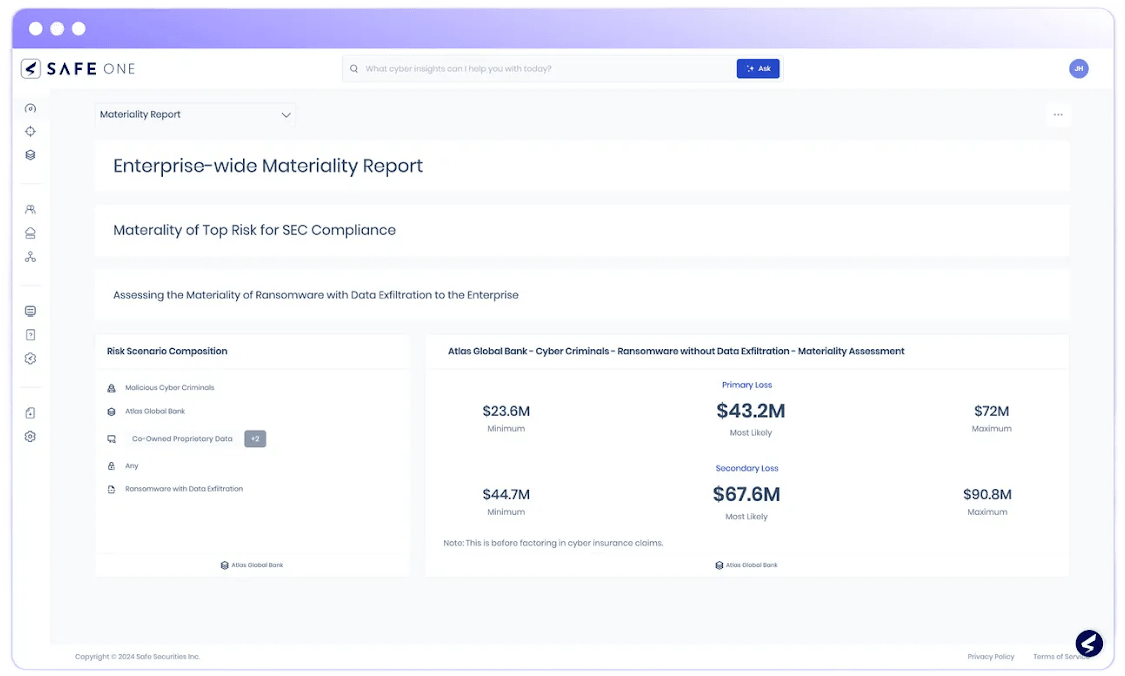
Task: Select the Ransomware with Data Exfiltration entry
Action: click(x=184, y=489)
